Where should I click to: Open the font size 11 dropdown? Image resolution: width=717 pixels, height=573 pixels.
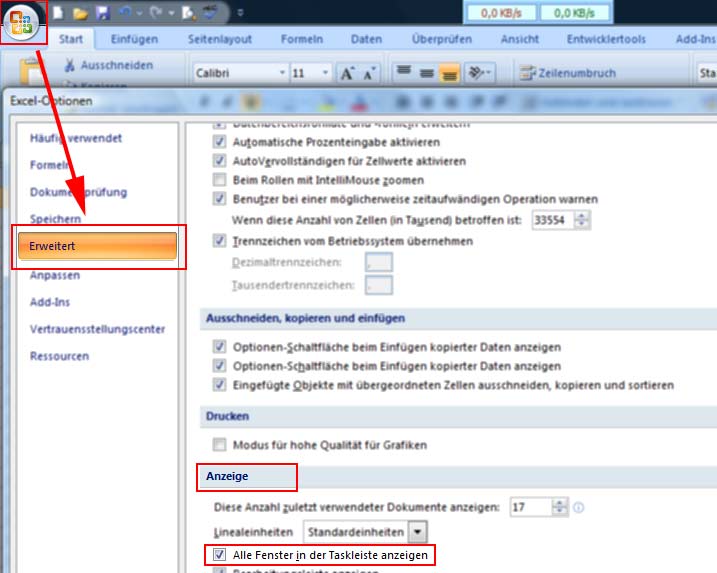click(x=325, y=73)
